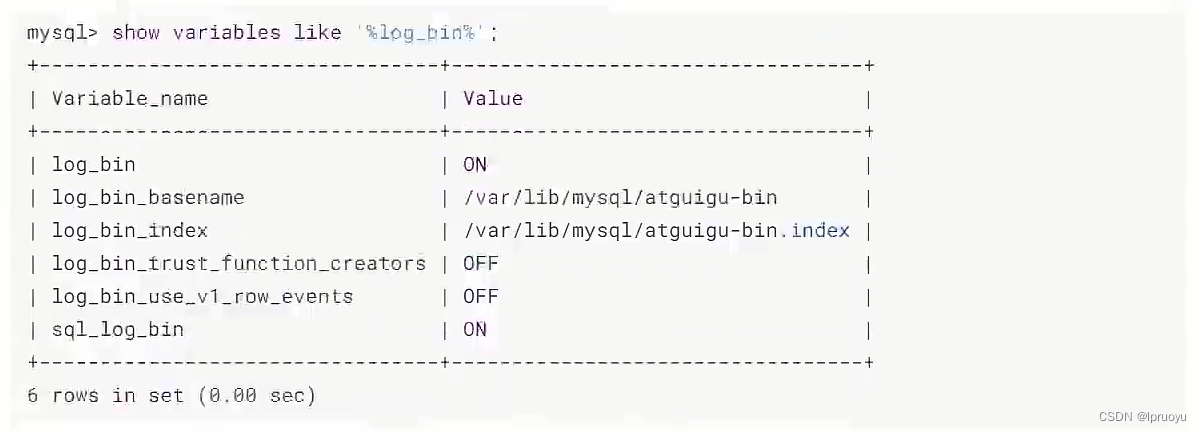Viewport: 1202px width, 433px height.
Task: Click OFF value for log_bin_use_v1_row_events
Action: [x=481, y=296]
